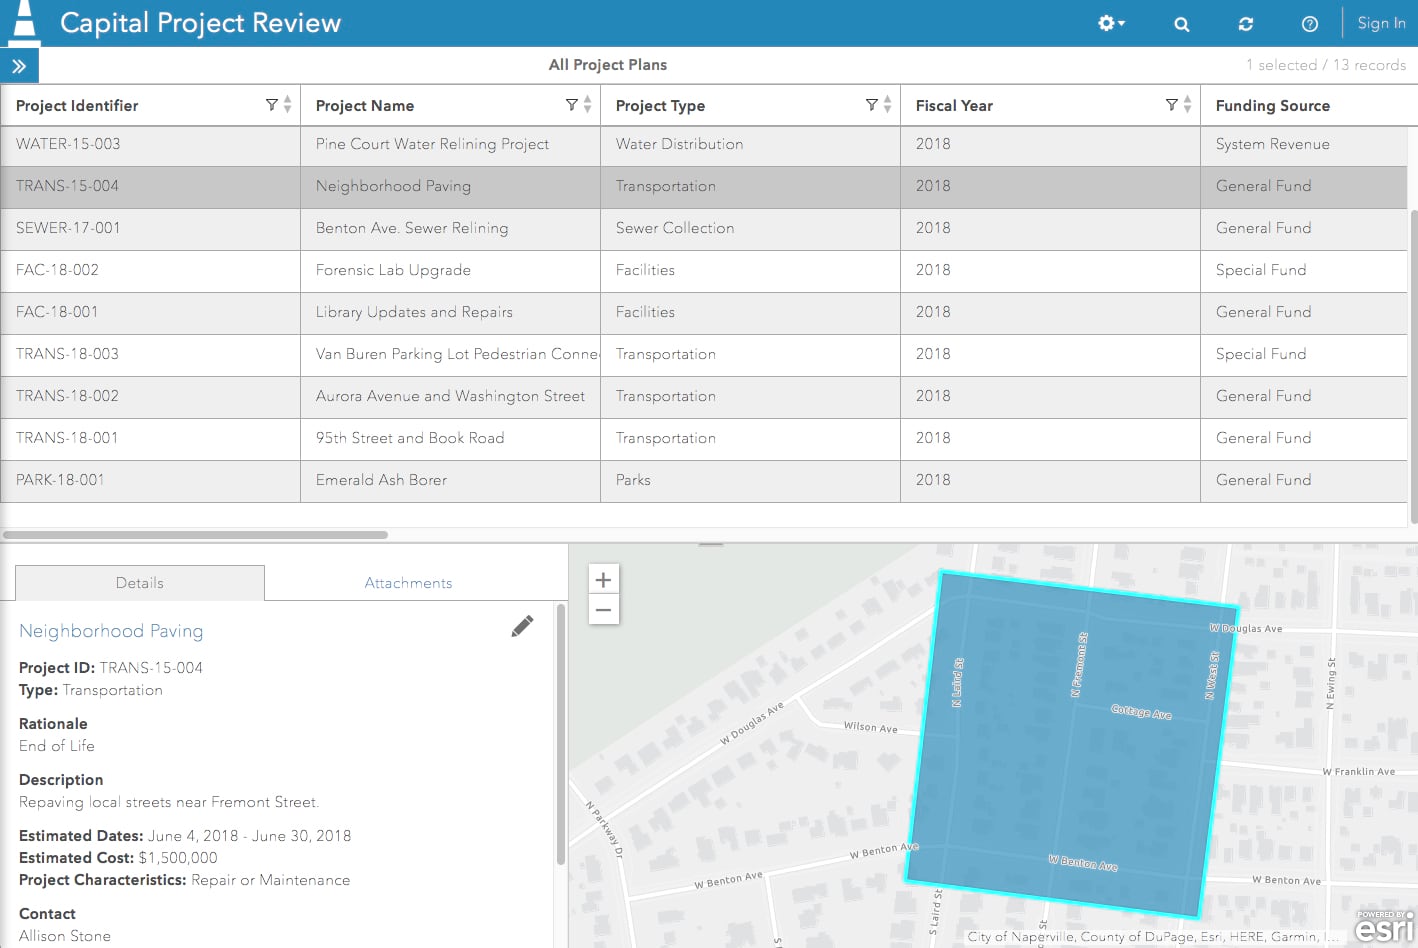Screen dimensions: 1418x948
Task: Click the Sign In link
Action: click(x=1381, y=23)
